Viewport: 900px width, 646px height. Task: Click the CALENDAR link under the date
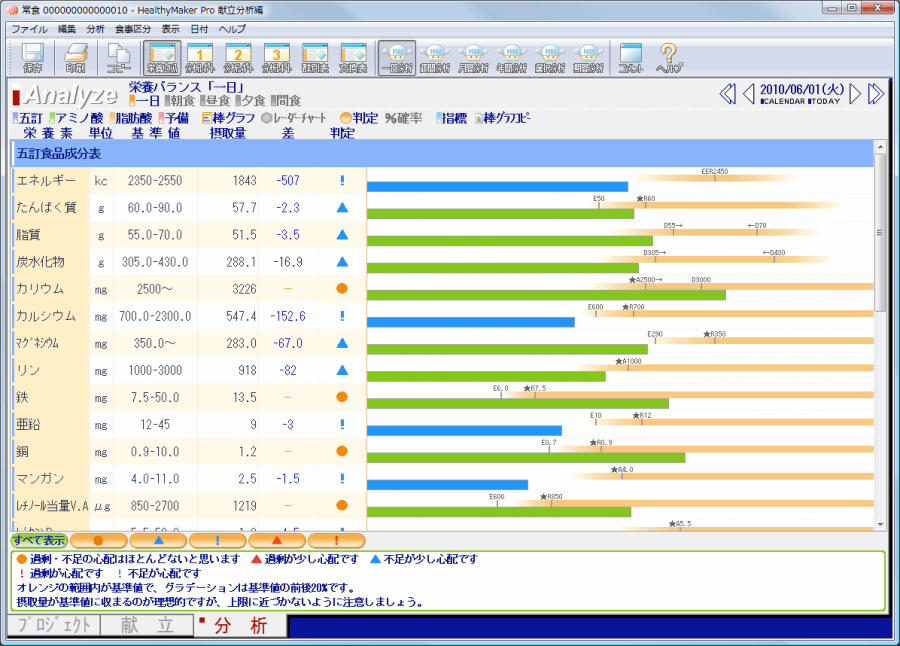[782, 101]
